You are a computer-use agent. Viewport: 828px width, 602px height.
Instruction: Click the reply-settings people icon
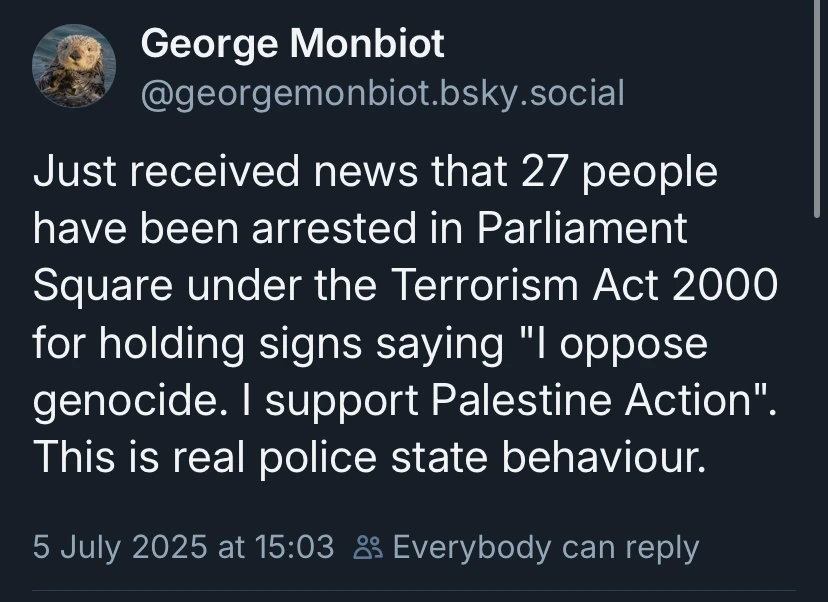(367, 548)
